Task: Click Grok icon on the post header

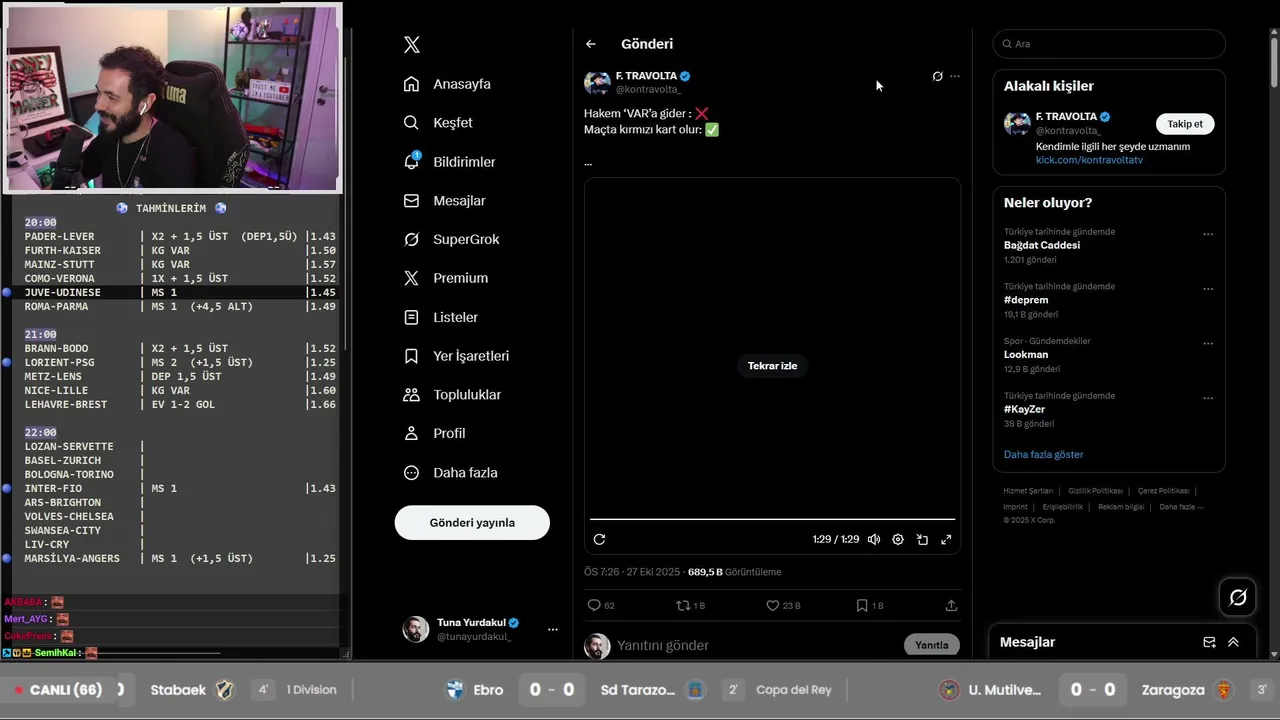Action: [x=937, y=76]
